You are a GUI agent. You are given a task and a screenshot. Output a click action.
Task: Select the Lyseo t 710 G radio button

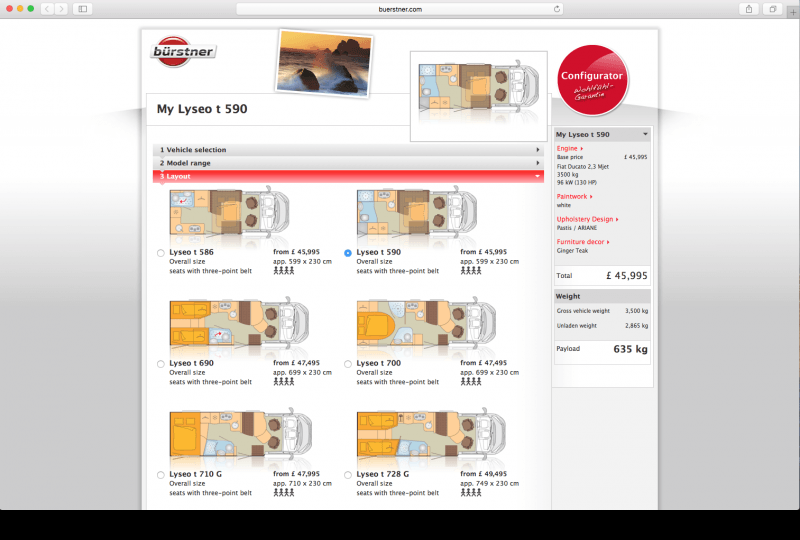(x=161, y=475)
